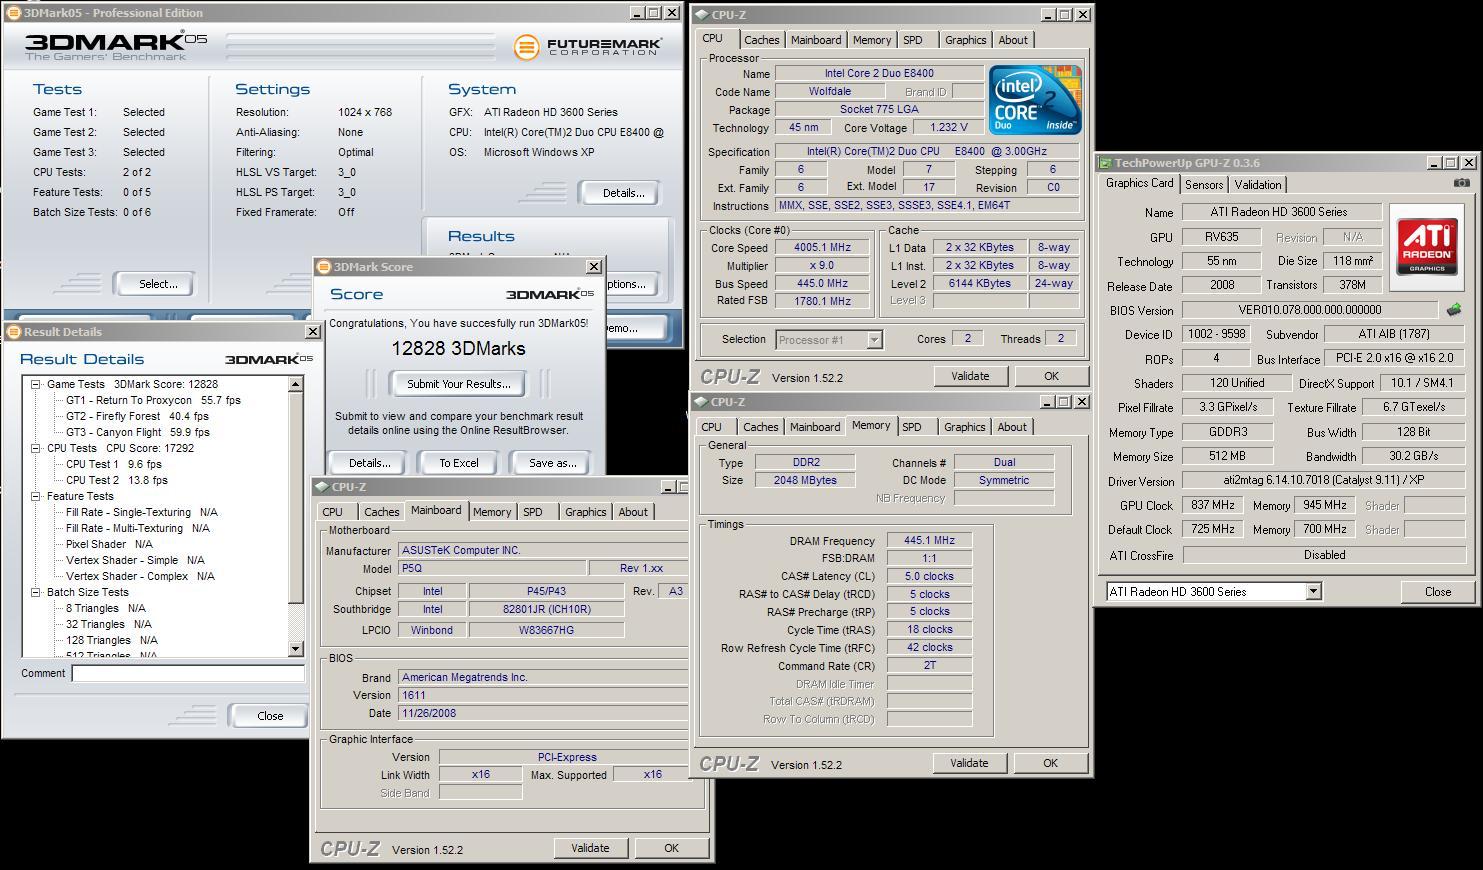Viewport: 1483px width, 870px height.
Task: Open the GPU selection dropdown in GPU-Z
Action: click(x=1313, y=592)
